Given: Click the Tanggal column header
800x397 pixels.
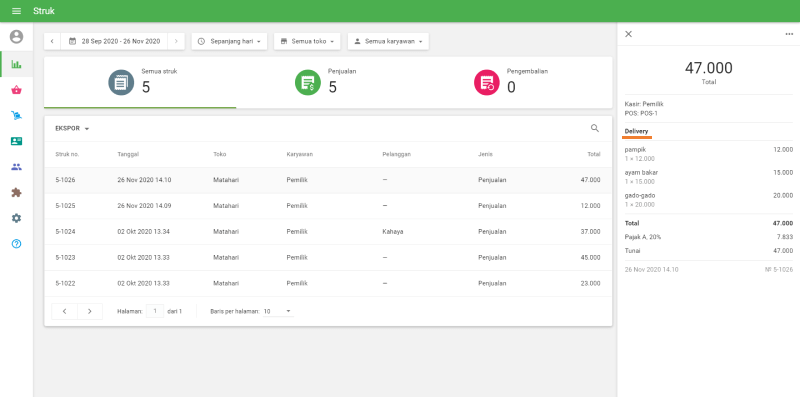Looking at the screenshot, I should [128, 154].
